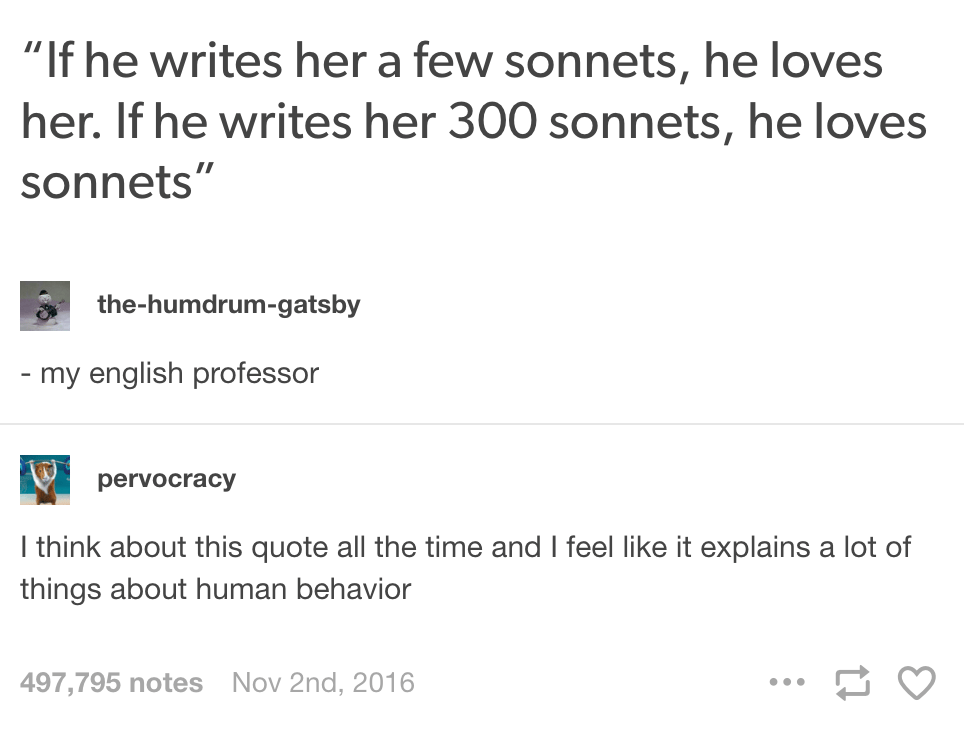Click the opening quotation mark of the quote
964x738 pixels.
click(33, 49)
